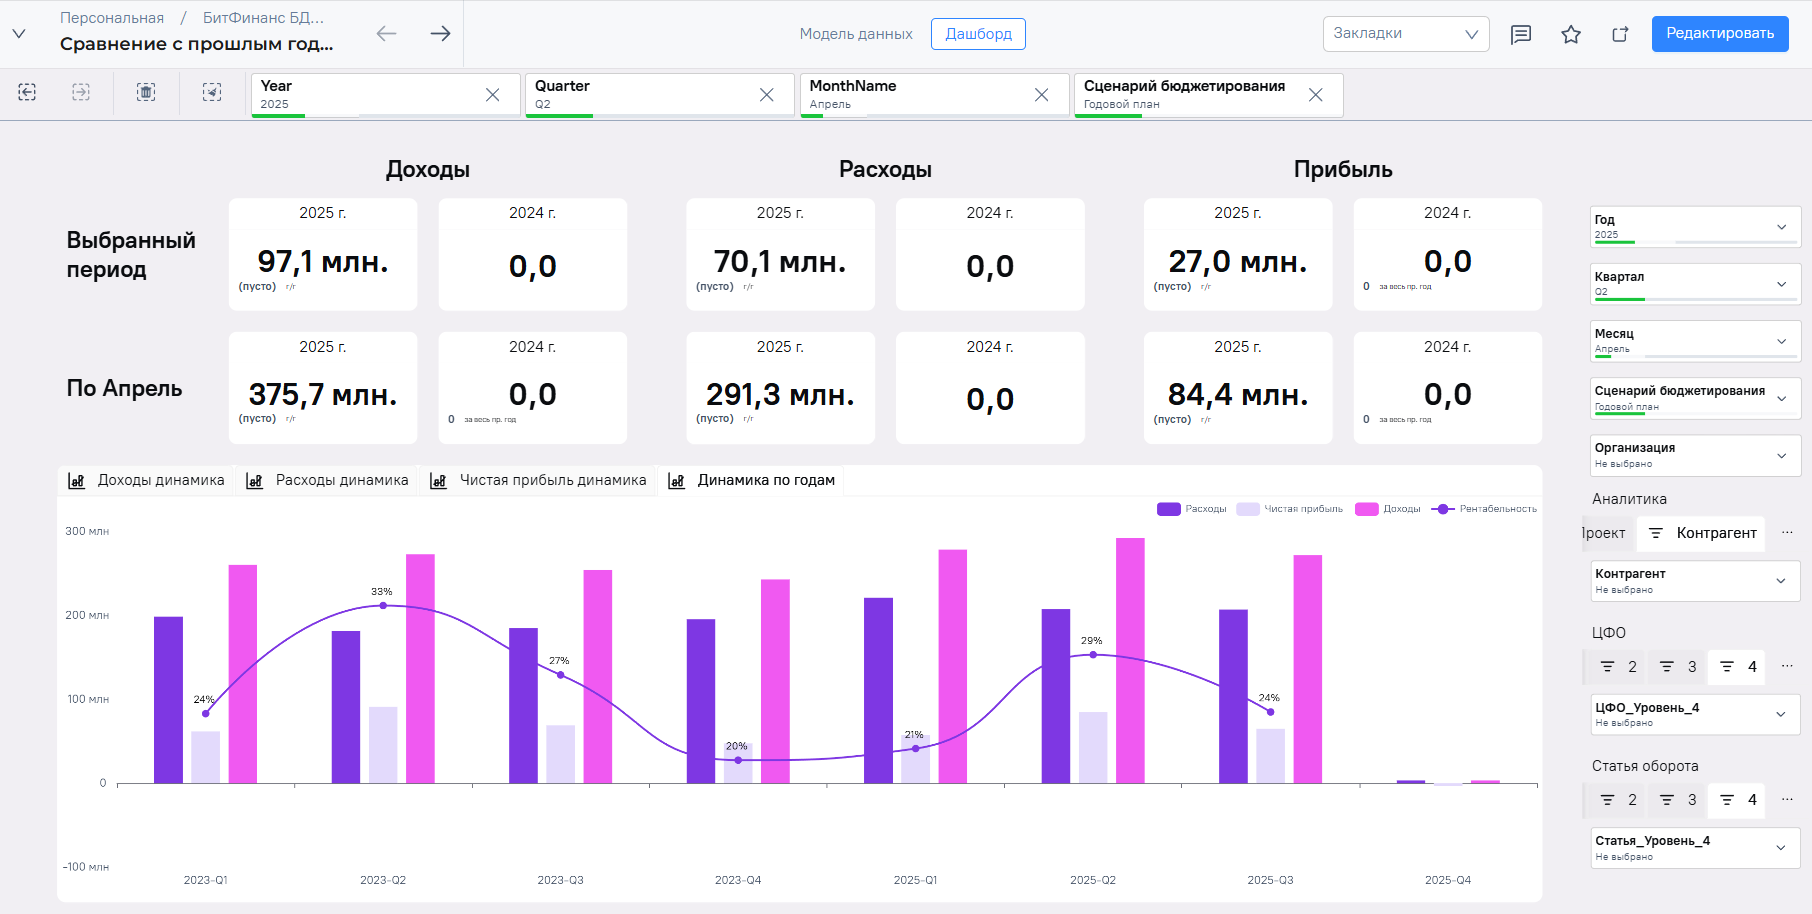Screen dimensions: 1812x914
Task: Click the Редактировать button
Action: pos(1720,33)
